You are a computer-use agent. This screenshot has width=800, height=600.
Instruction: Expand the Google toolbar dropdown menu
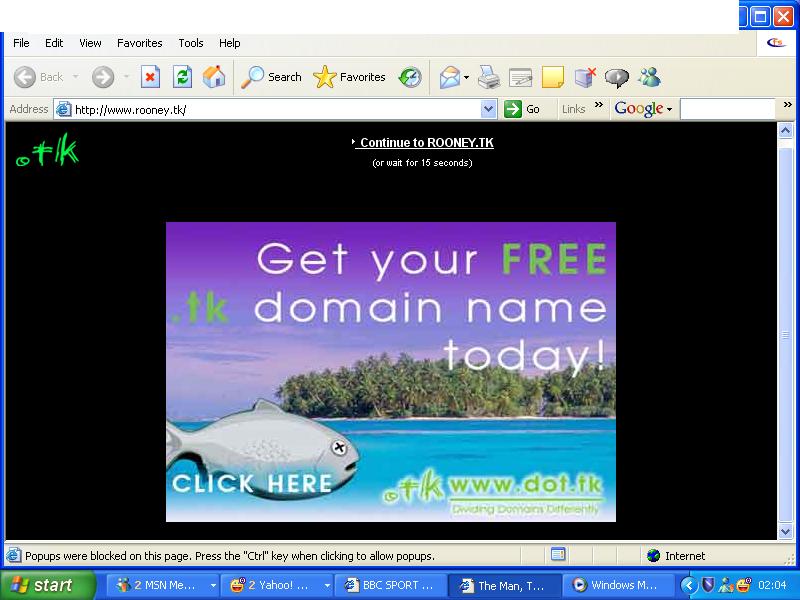click(669, 109)
